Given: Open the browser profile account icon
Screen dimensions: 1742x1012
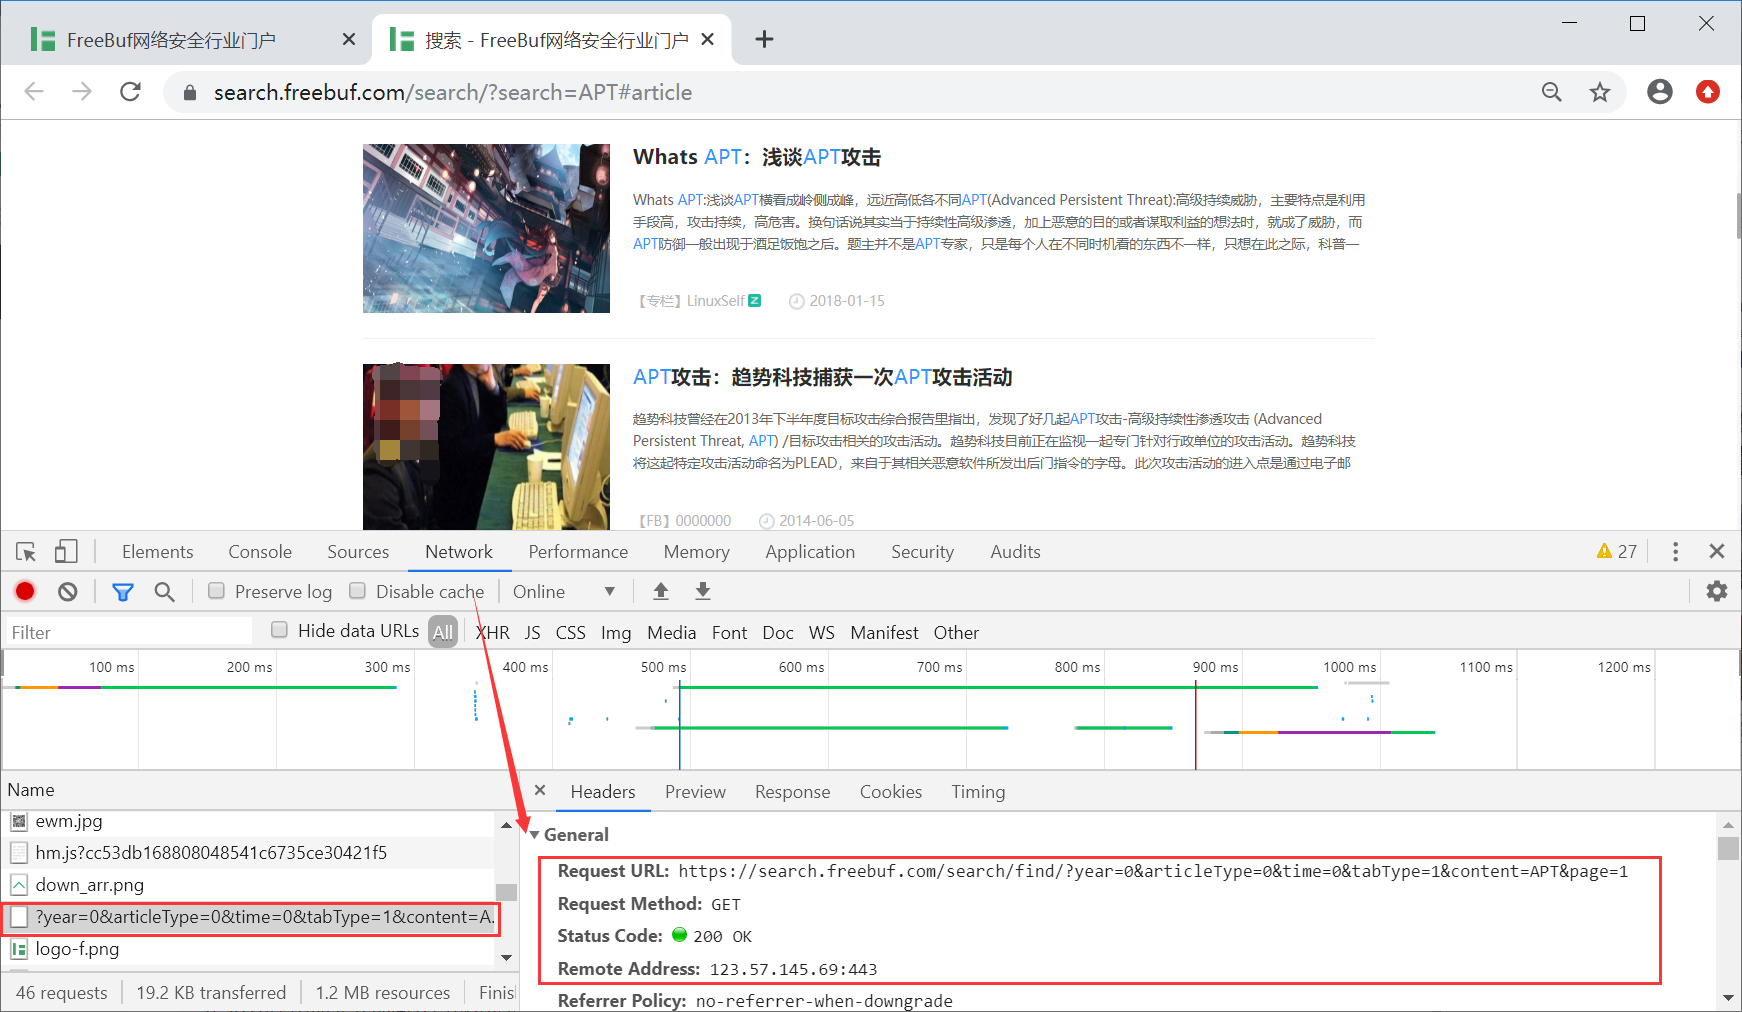Looking at the screenshot, I should tap(1660, 92).
